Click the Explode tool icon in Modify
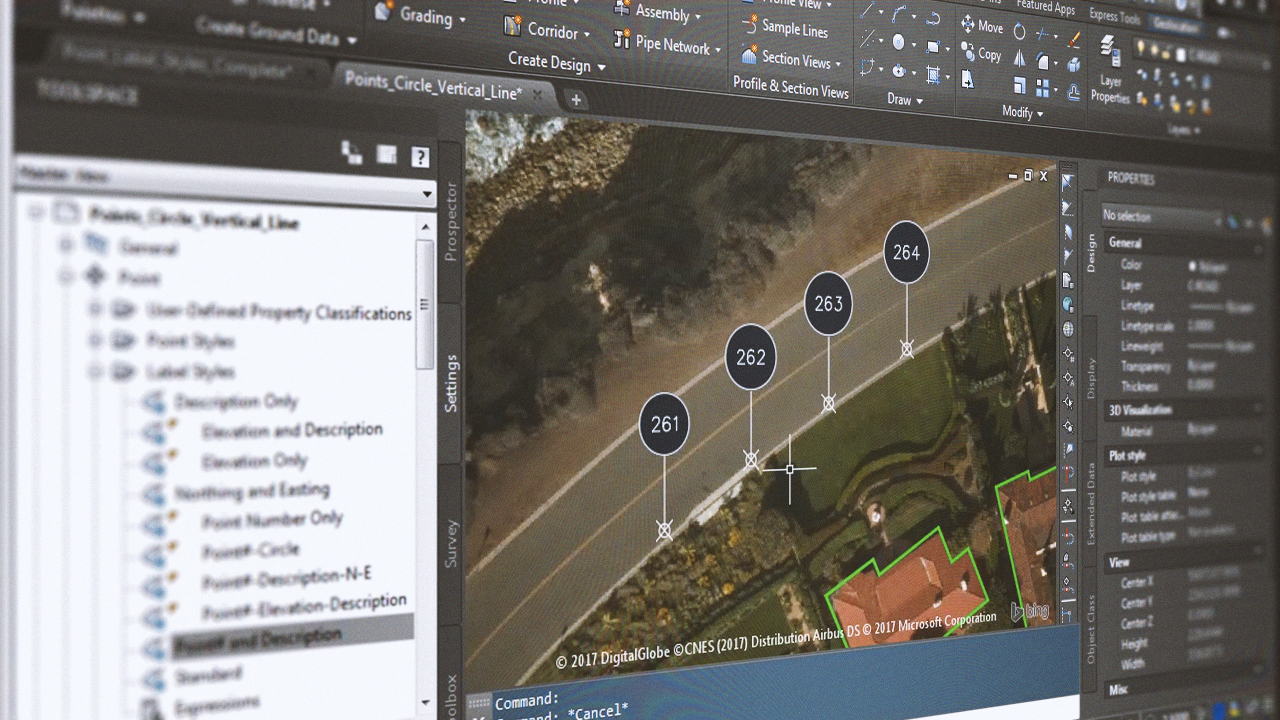 (x=1074, y=66)
